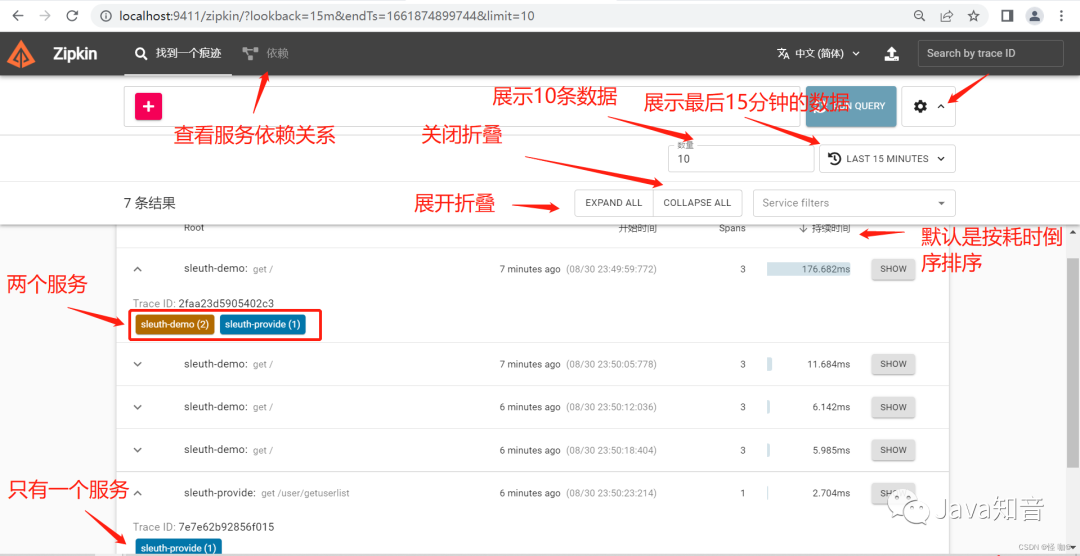Expand the 11.684ms sleuth-demo trace row

click(x=137, y=364)
